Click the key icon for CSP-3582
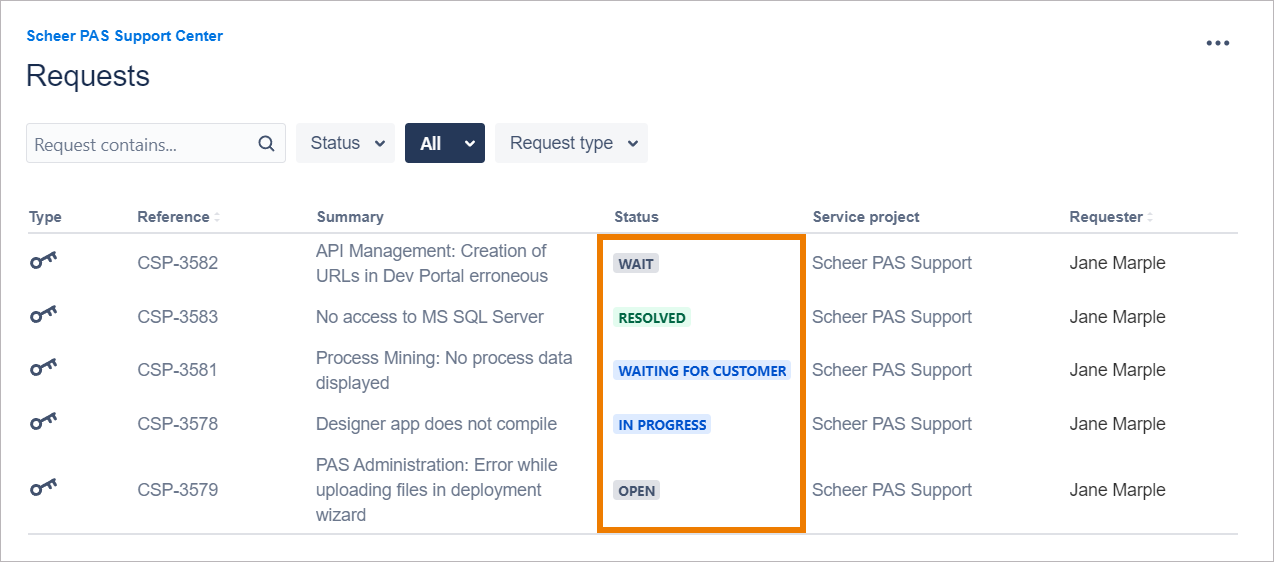This screenshot has width=1274, height=562. tap(43, 263)
